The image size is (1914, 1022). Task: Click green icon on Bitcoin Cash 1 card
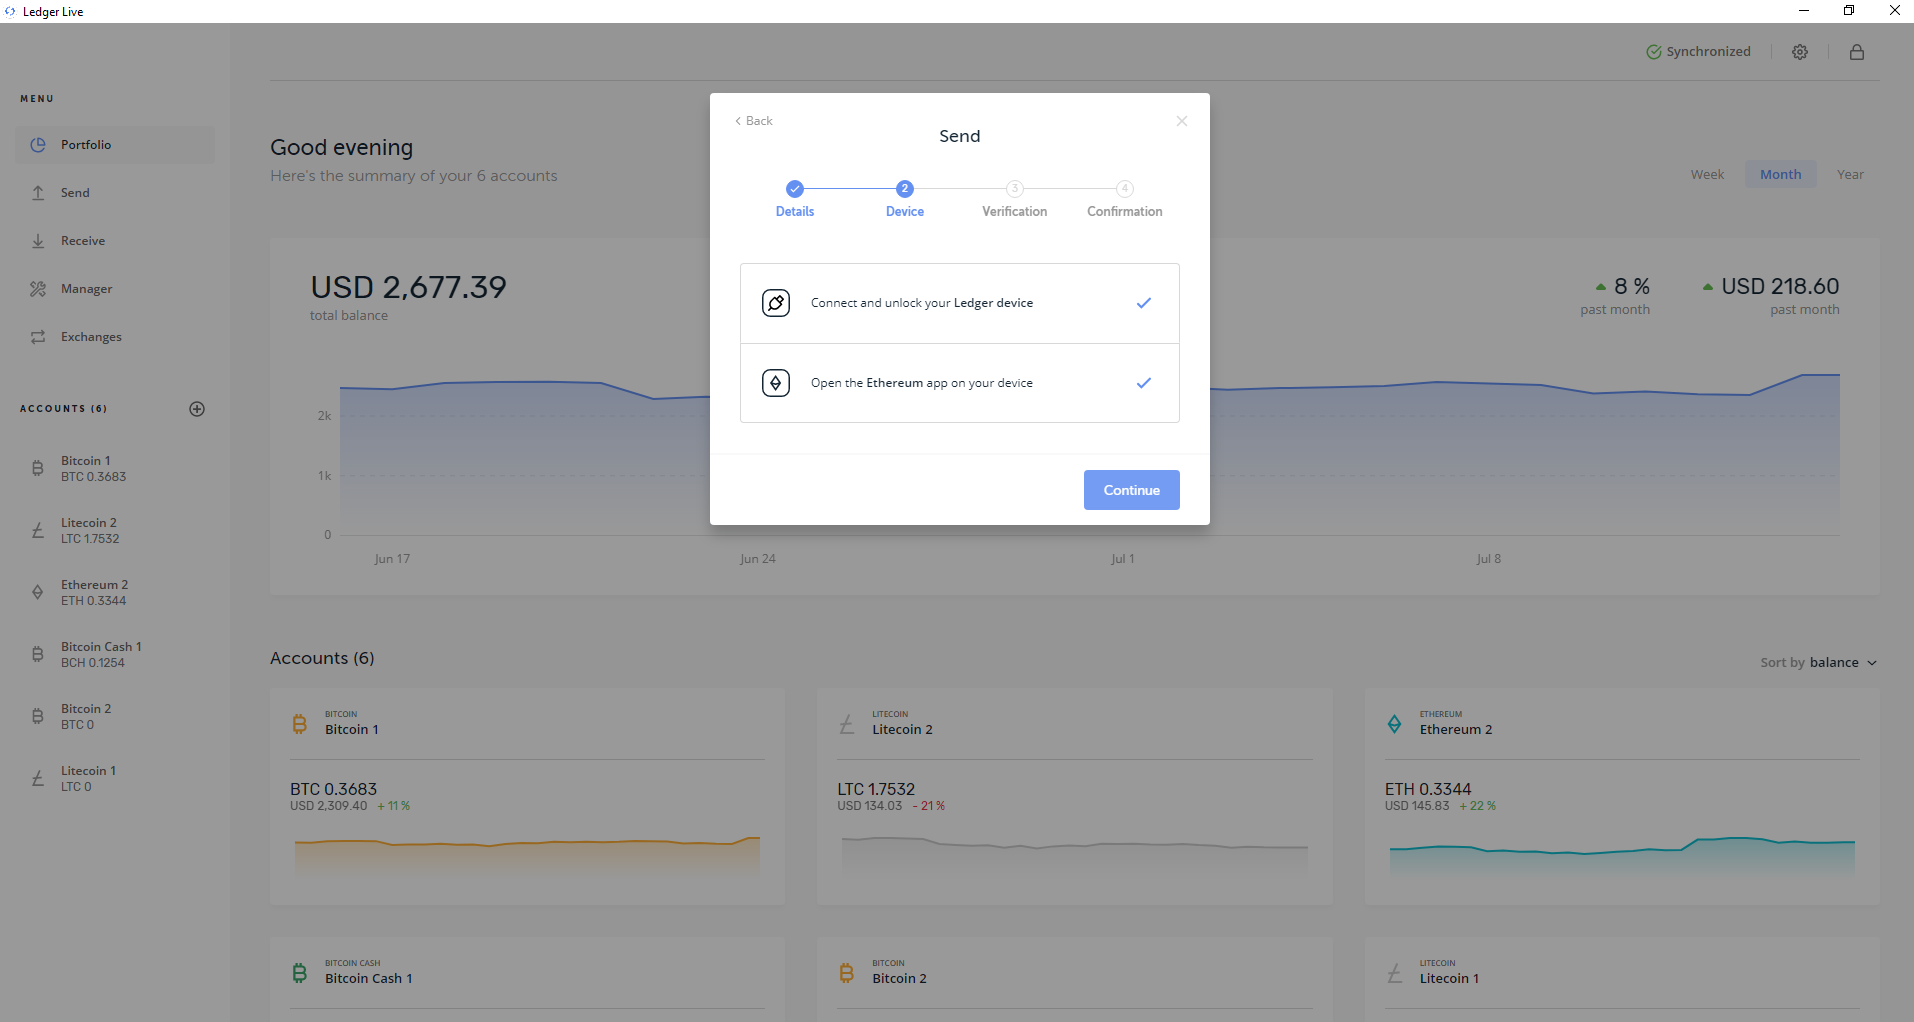click(x=299, y=973)
